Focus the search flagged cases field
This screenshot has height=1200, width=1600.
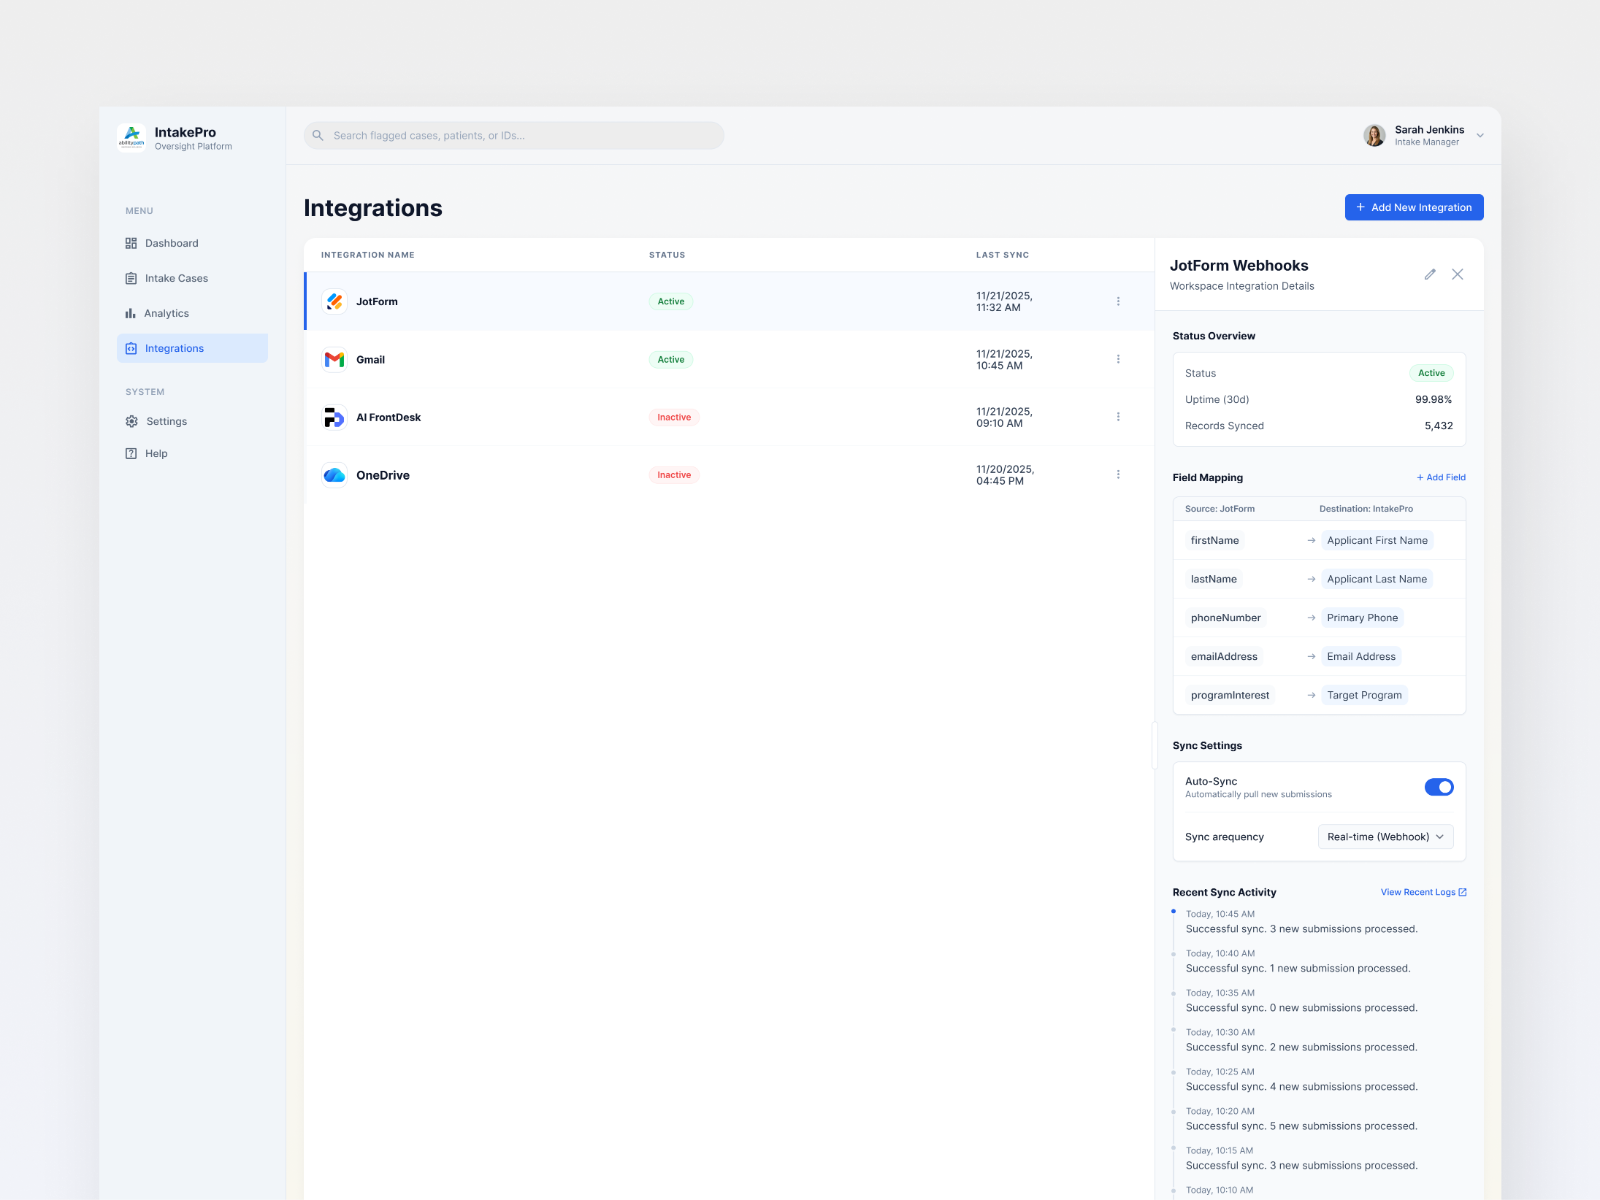(514, 135)
